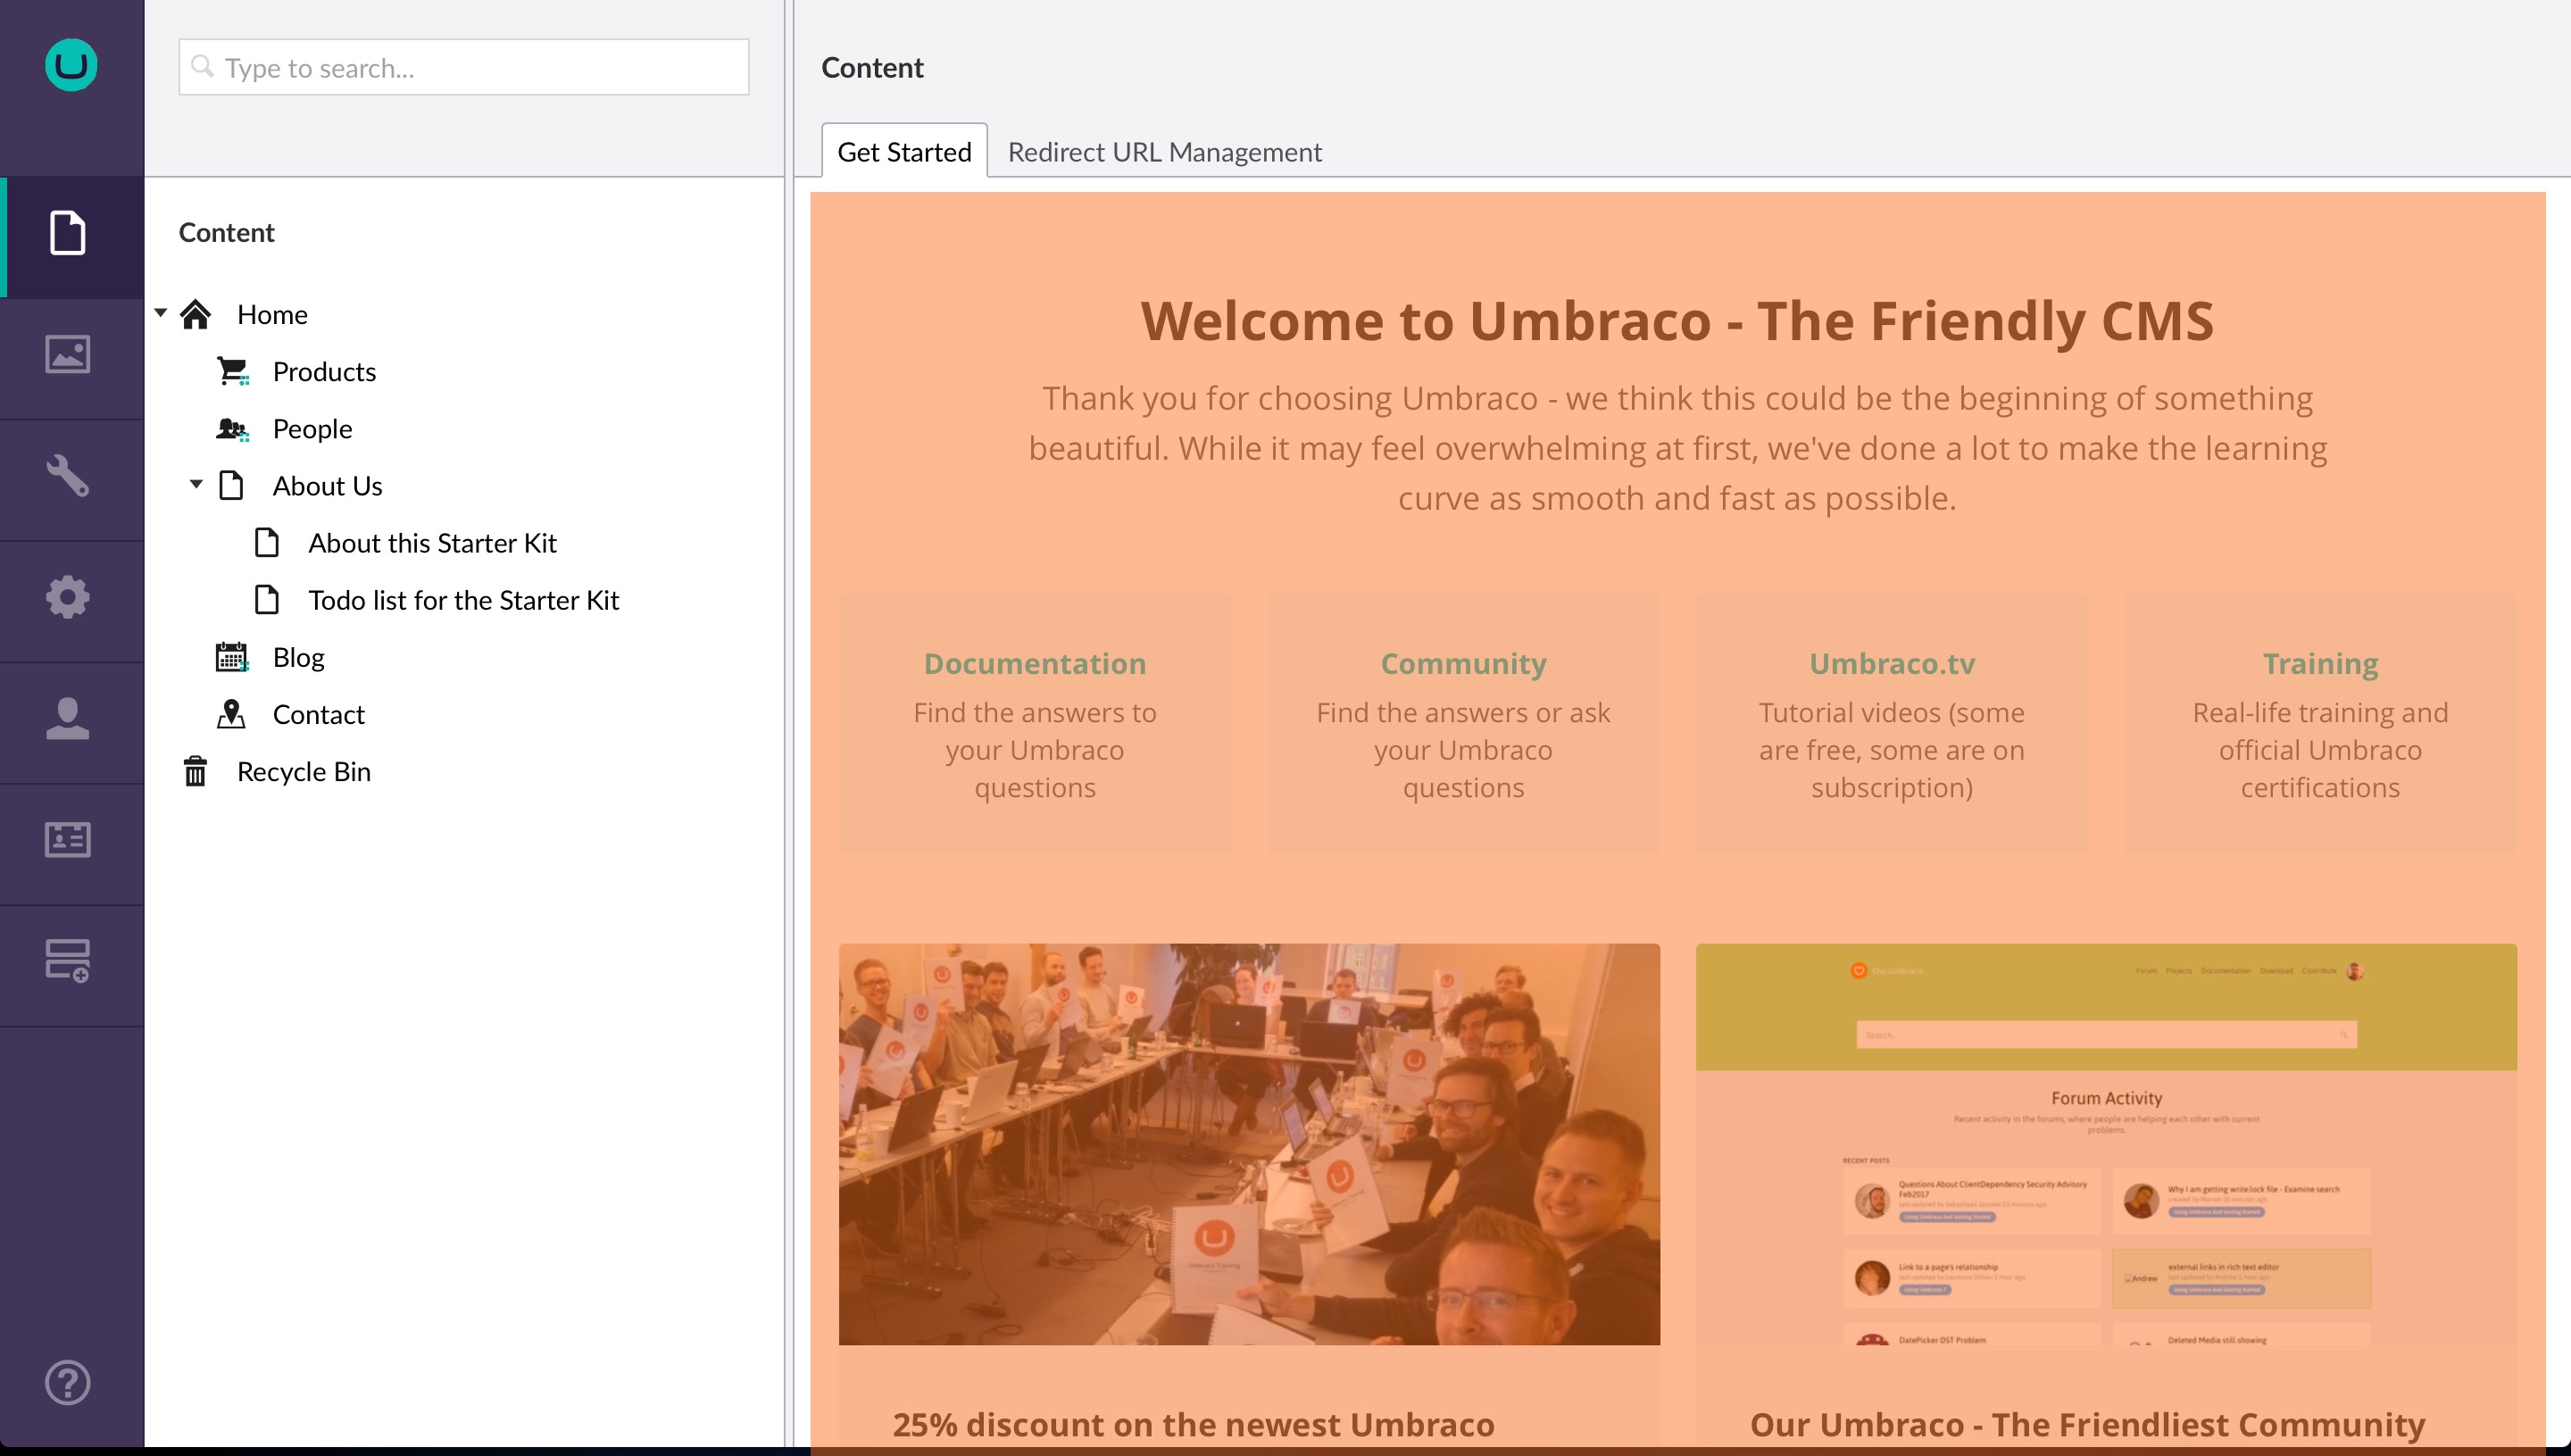Click the Type to search field
The width and height of the screenshot is (2571, 1456).
pos(464,67)
